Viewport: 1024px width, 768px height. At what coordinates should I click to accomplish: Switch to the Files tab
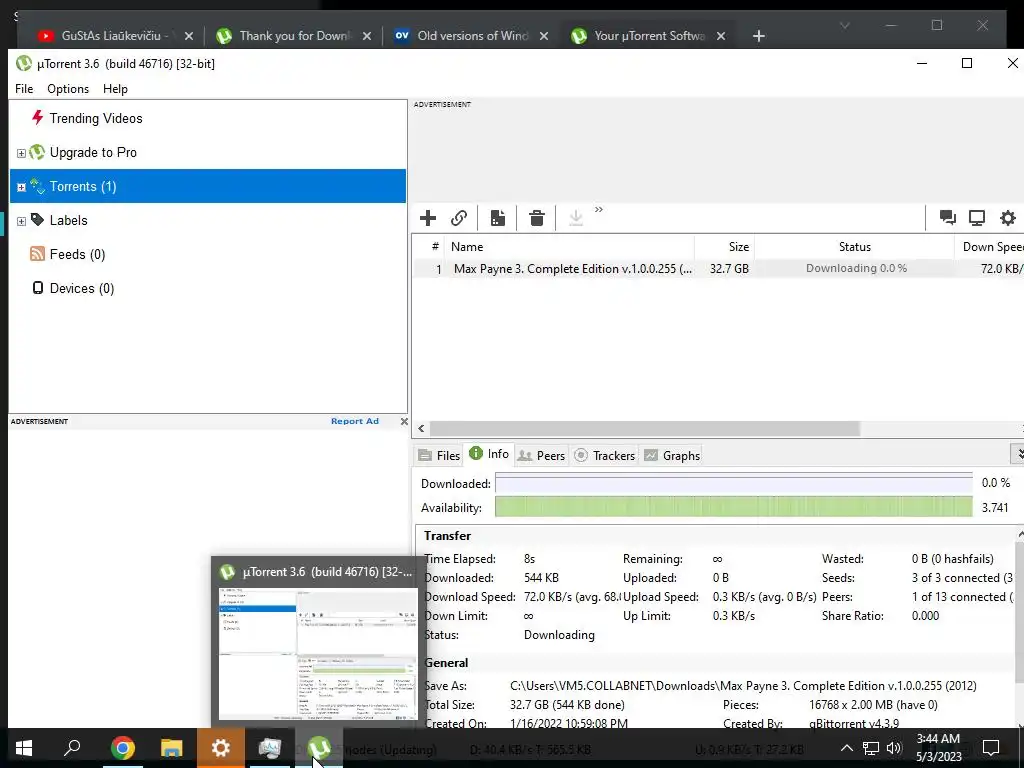point(439,455)
